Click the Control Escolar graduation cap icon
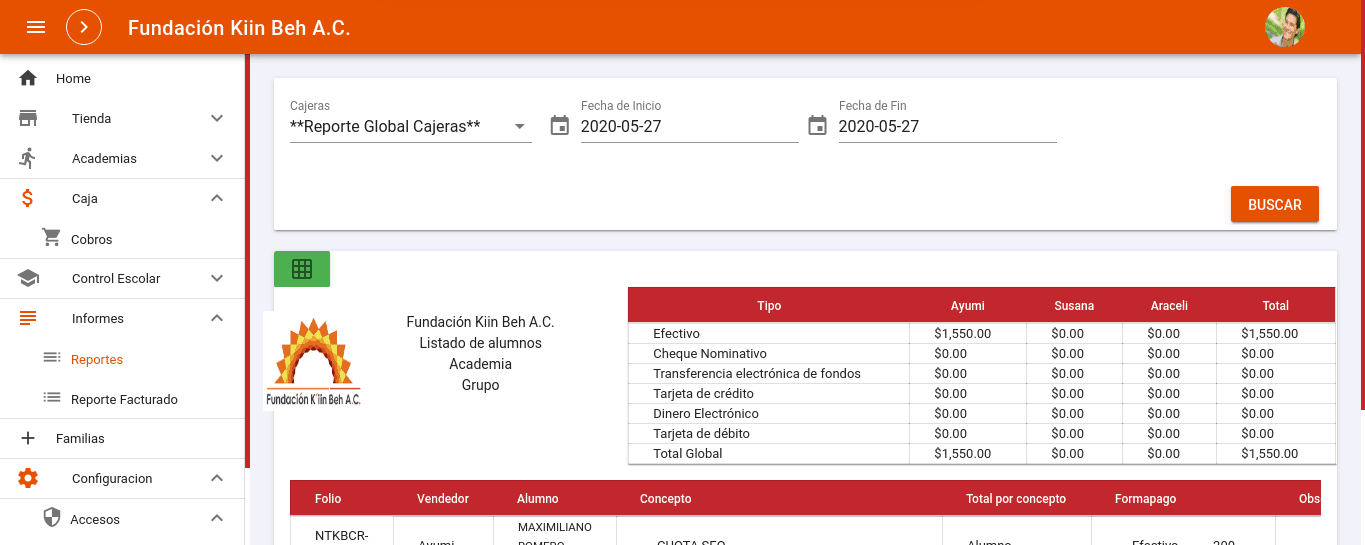The width and height of the screenshot is (1365, 545). click(x=28, y=278)
